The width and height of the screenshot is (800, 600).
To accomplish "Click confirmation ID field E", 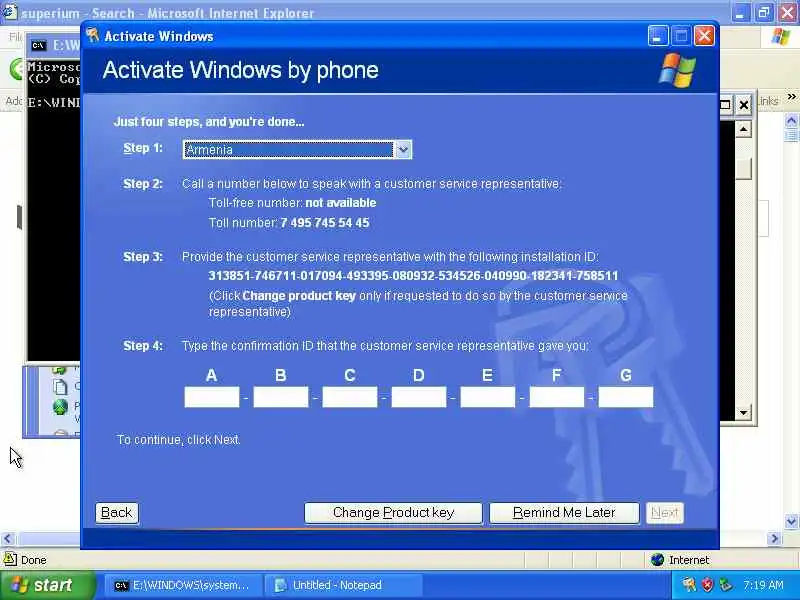I will [x=488, y=397].
